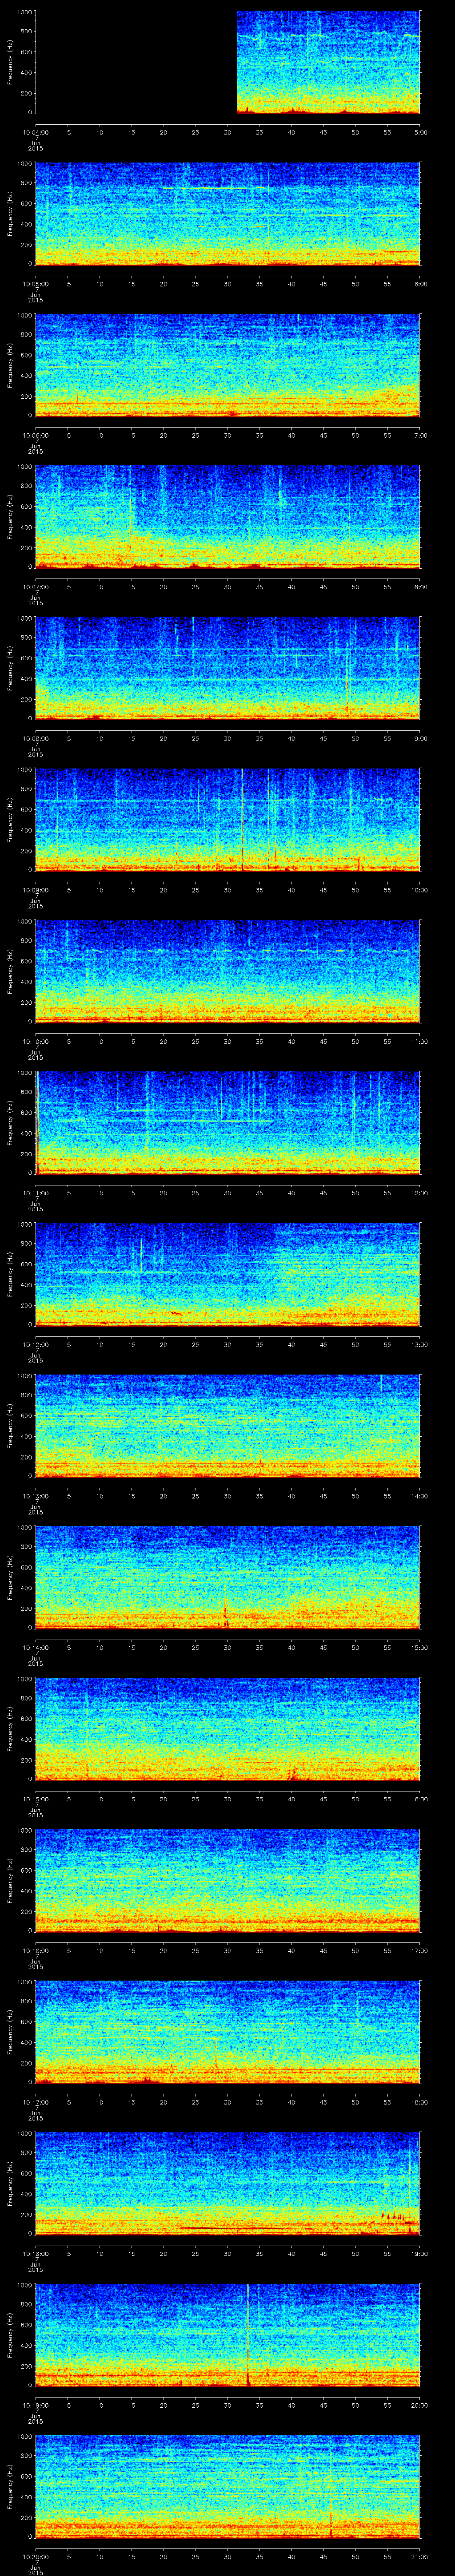Image resolution: width=455 pixels, height=2576 pixels.
Task: Click the '10:07:00' start time label
Action: (x=35, y=587)
